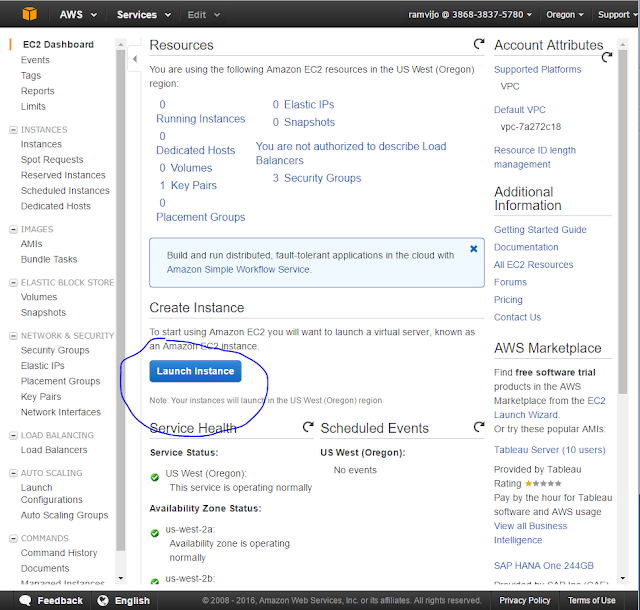
Task: Click US West (Oregon) green status icon
Action: 155,477
